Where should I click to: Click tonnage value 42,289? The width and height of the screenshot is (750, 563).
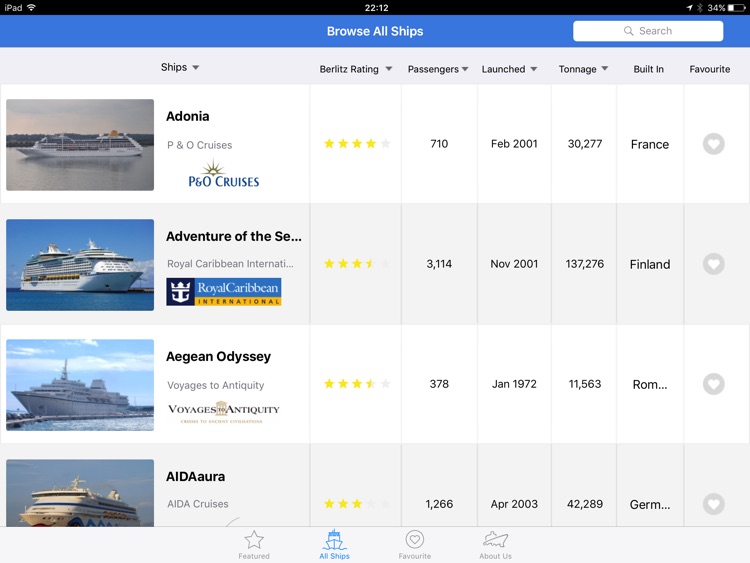click(x=585, y=504)
